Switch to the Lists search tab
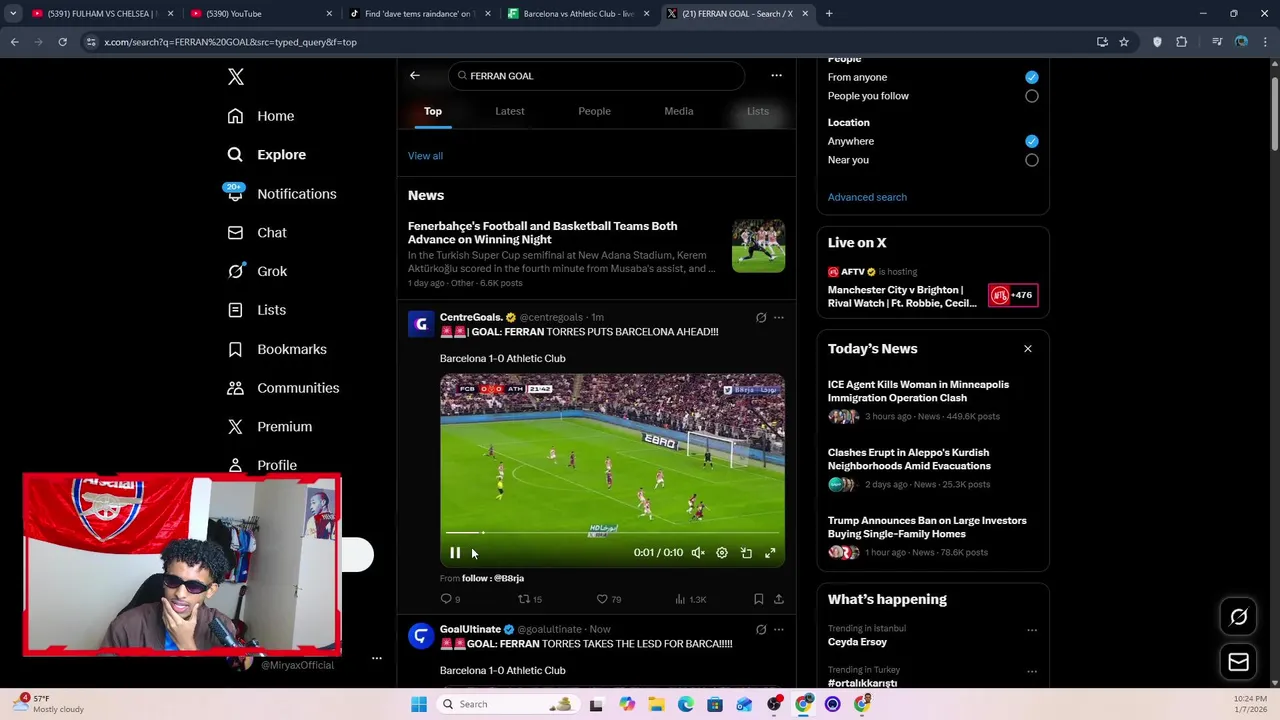 758,111
